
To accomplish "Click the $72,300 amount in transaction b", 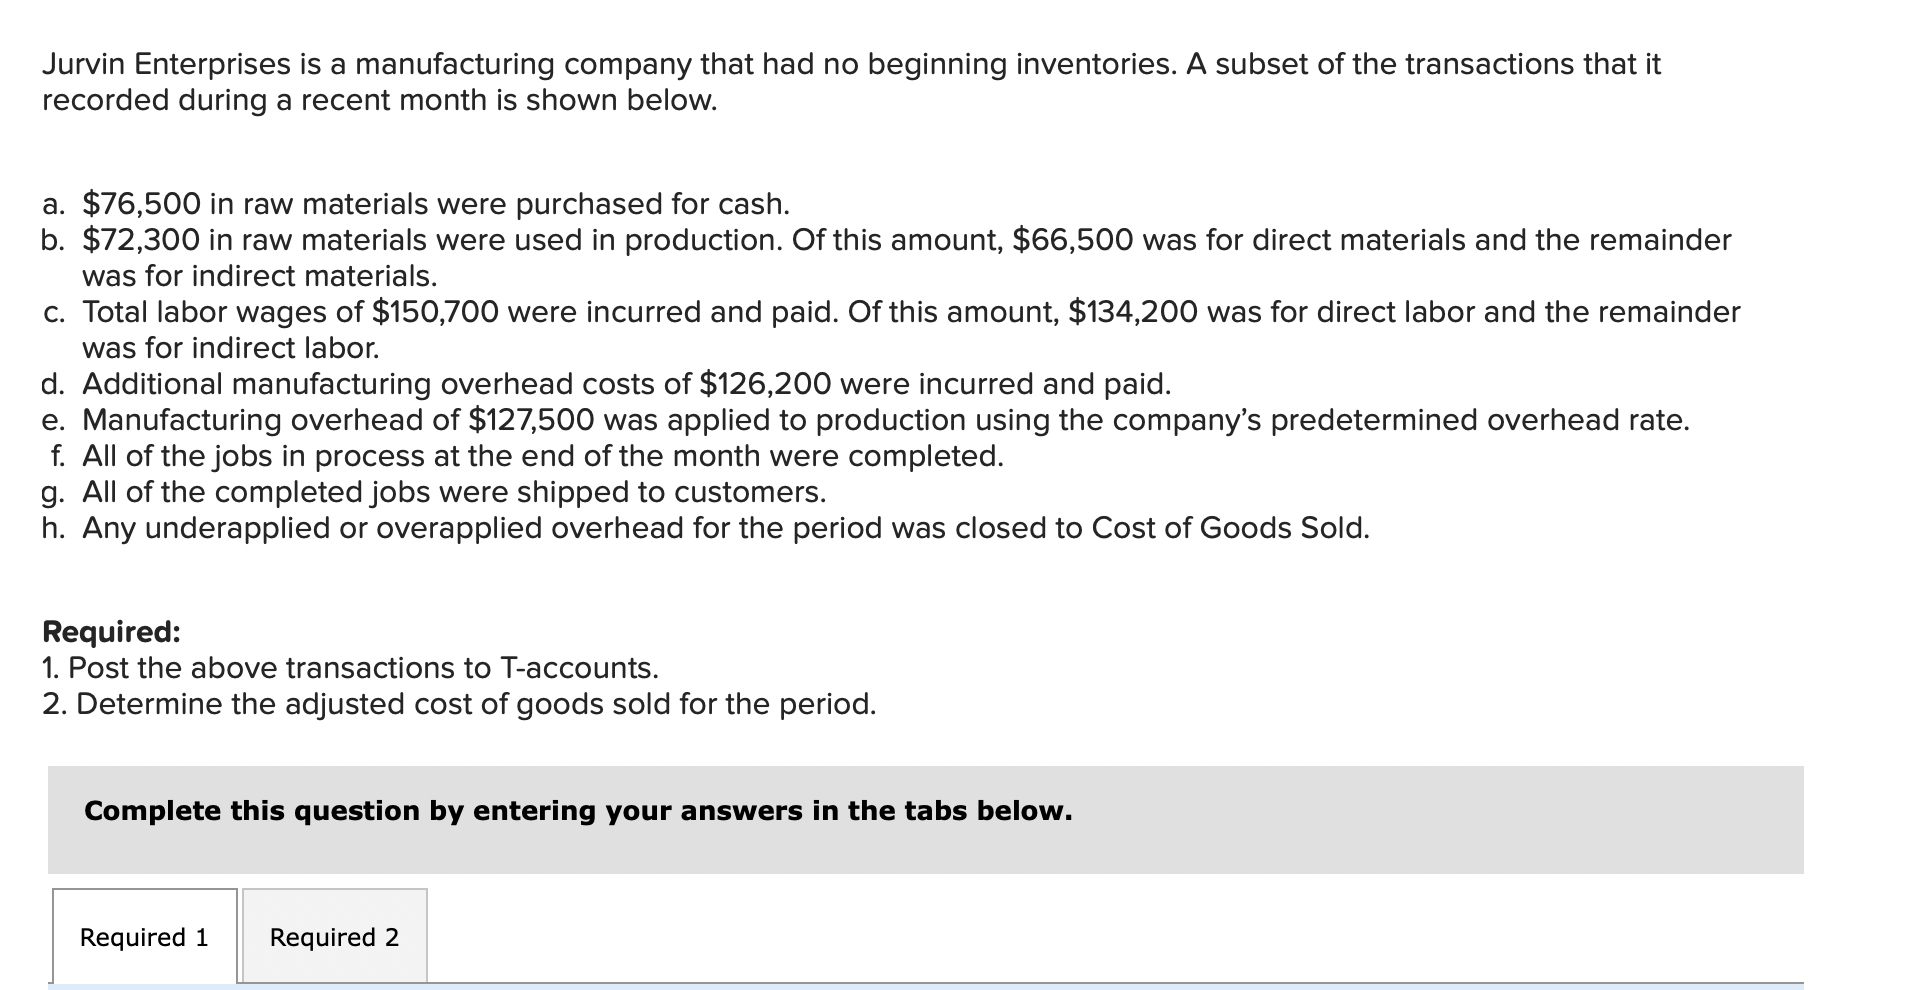I will click(142, 240).
